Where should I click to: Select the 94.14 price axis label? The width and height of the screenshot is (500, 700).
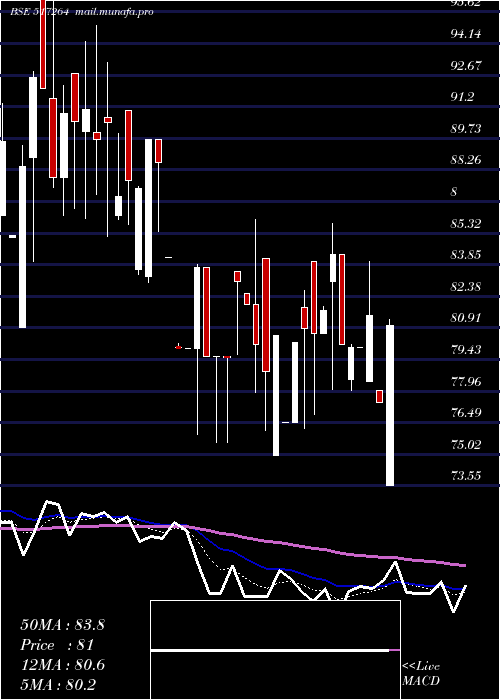point(466,33)
